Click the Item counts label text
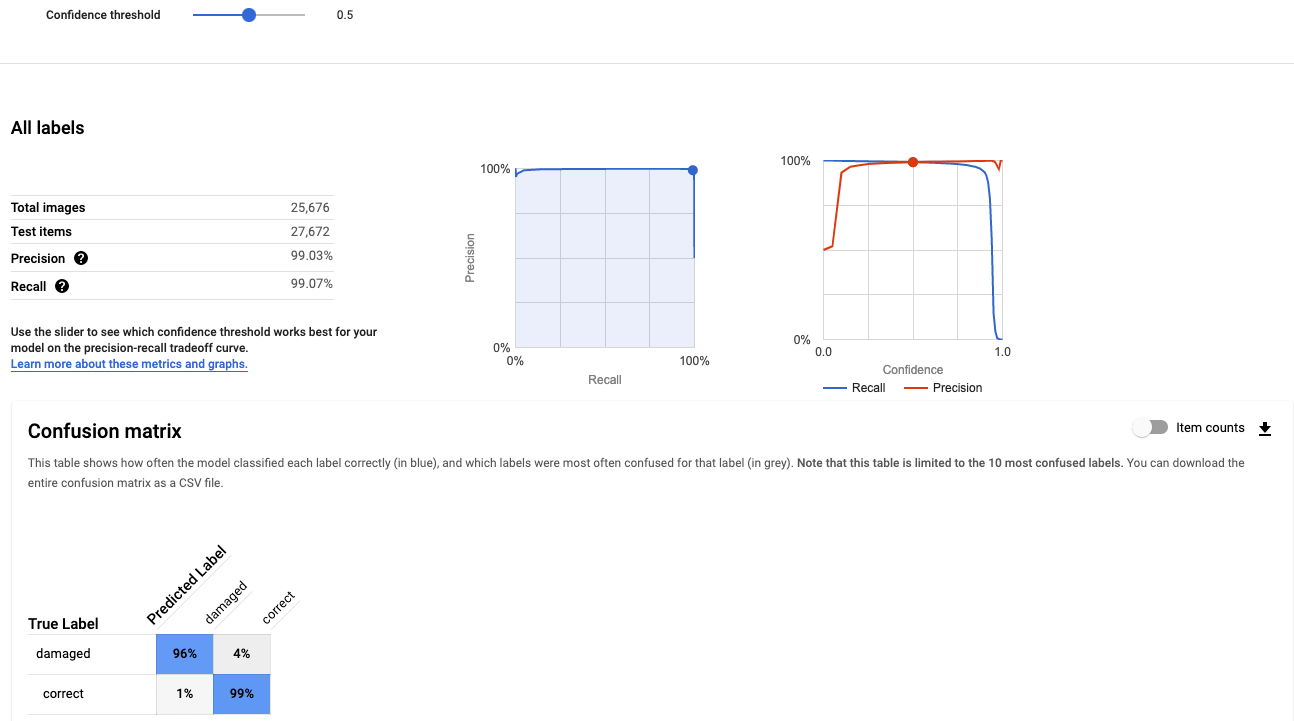Screen dimensions: 1294x721 (1210, 428)
